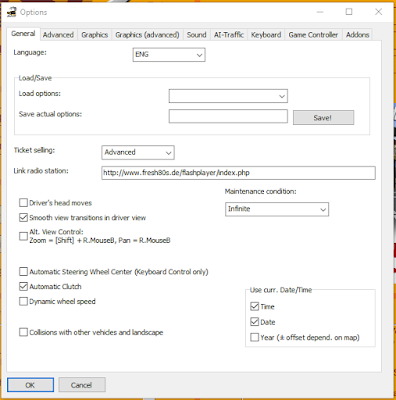Click the Save actual options text field
Viewport: 396px width, 400px height.
[228, 116]
